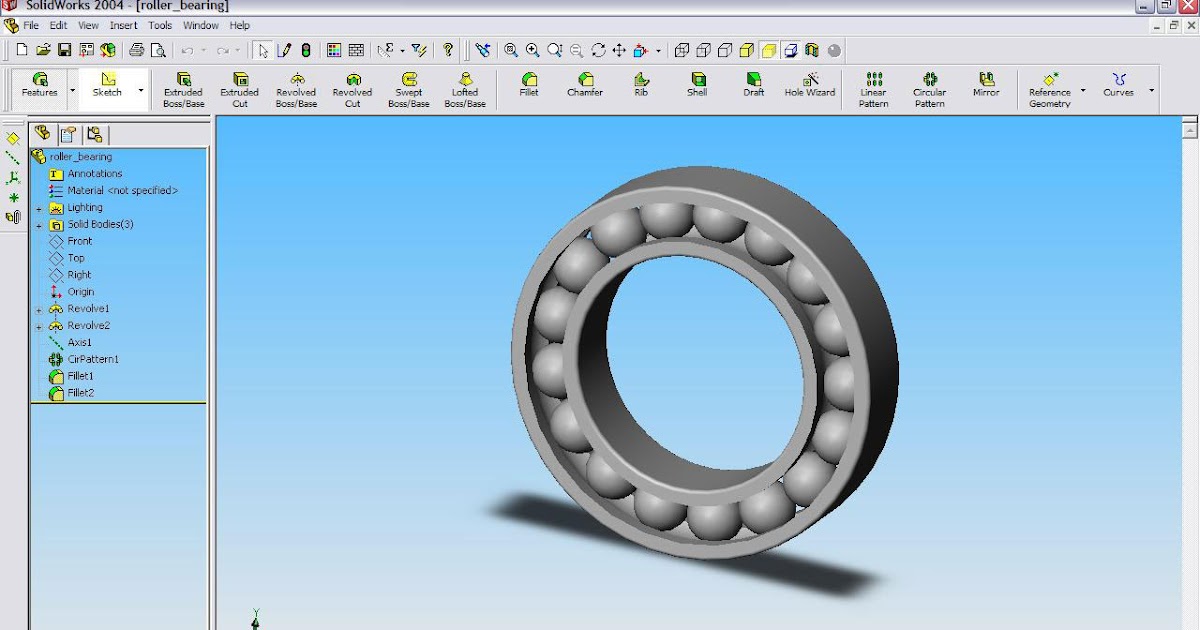Image resolution: width=1200 pixels, height=630 pixels.
Task: Click the Mirror tool
Action: click(986, 85)
